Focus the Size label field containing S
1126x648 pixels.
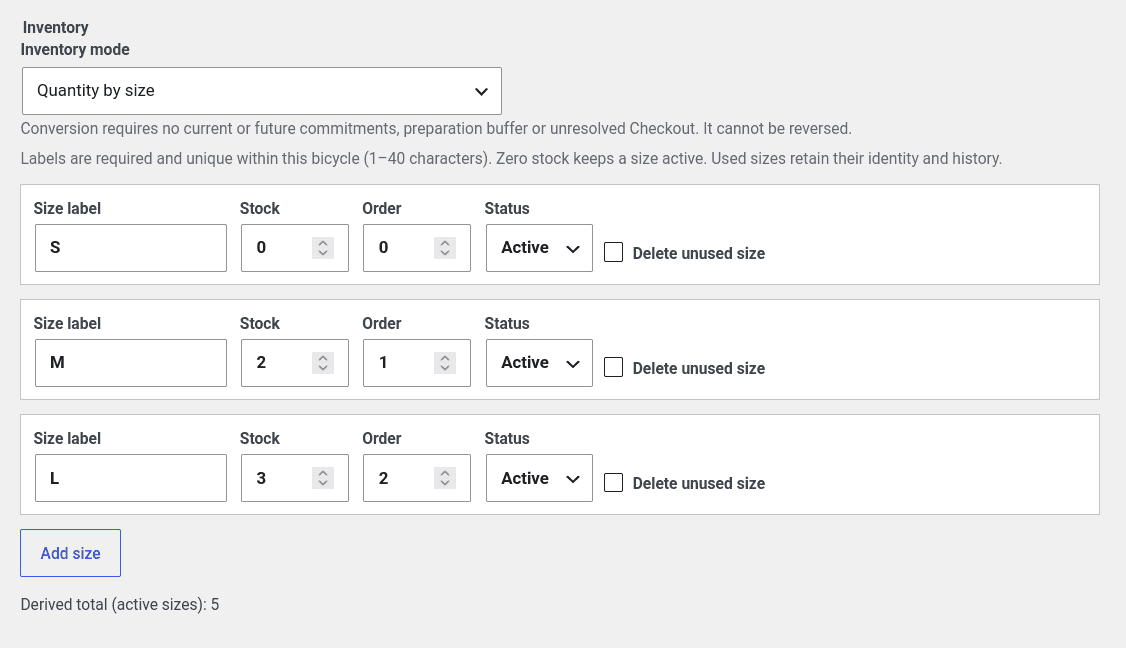[131, 248]
